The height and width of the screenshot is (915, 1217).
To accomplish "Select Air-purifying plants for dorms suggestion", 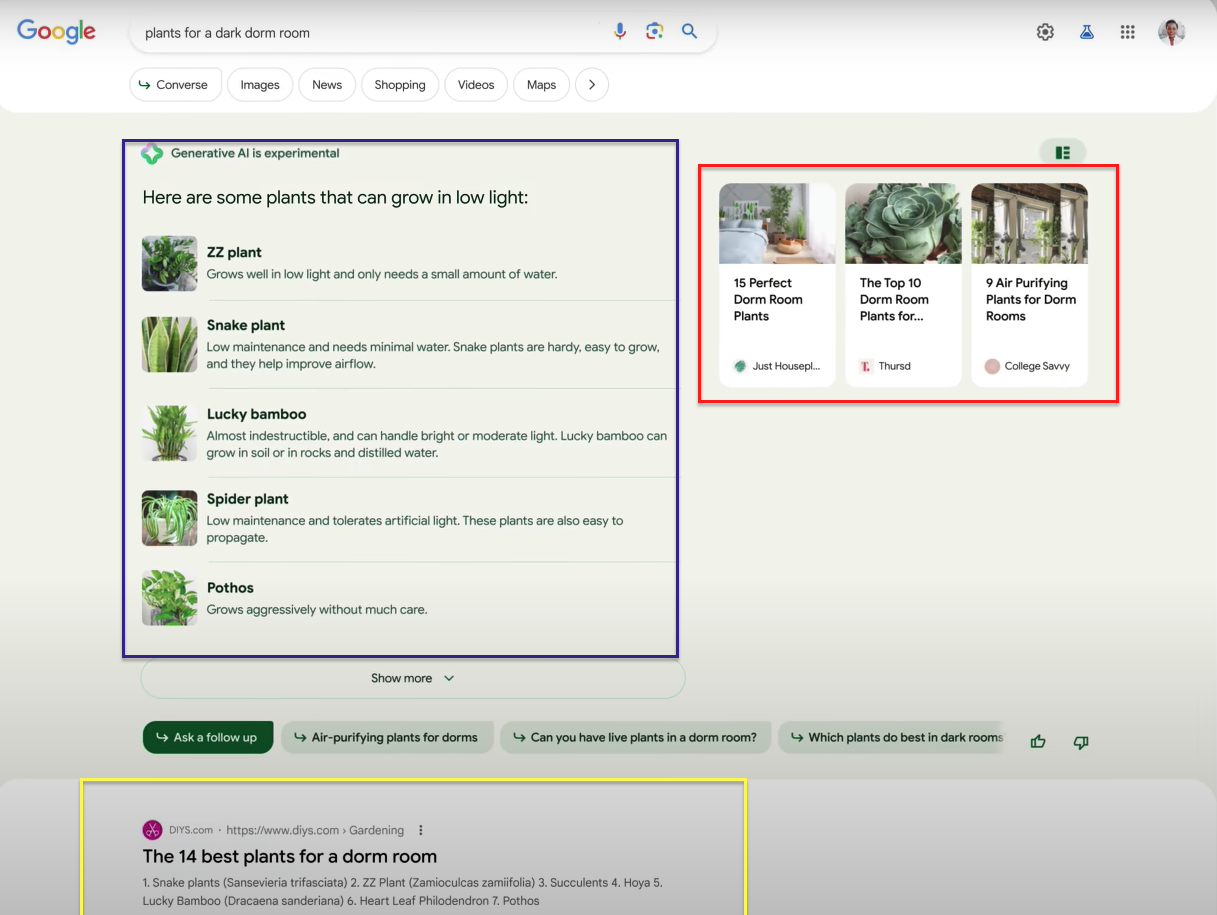I will [387, 737].
